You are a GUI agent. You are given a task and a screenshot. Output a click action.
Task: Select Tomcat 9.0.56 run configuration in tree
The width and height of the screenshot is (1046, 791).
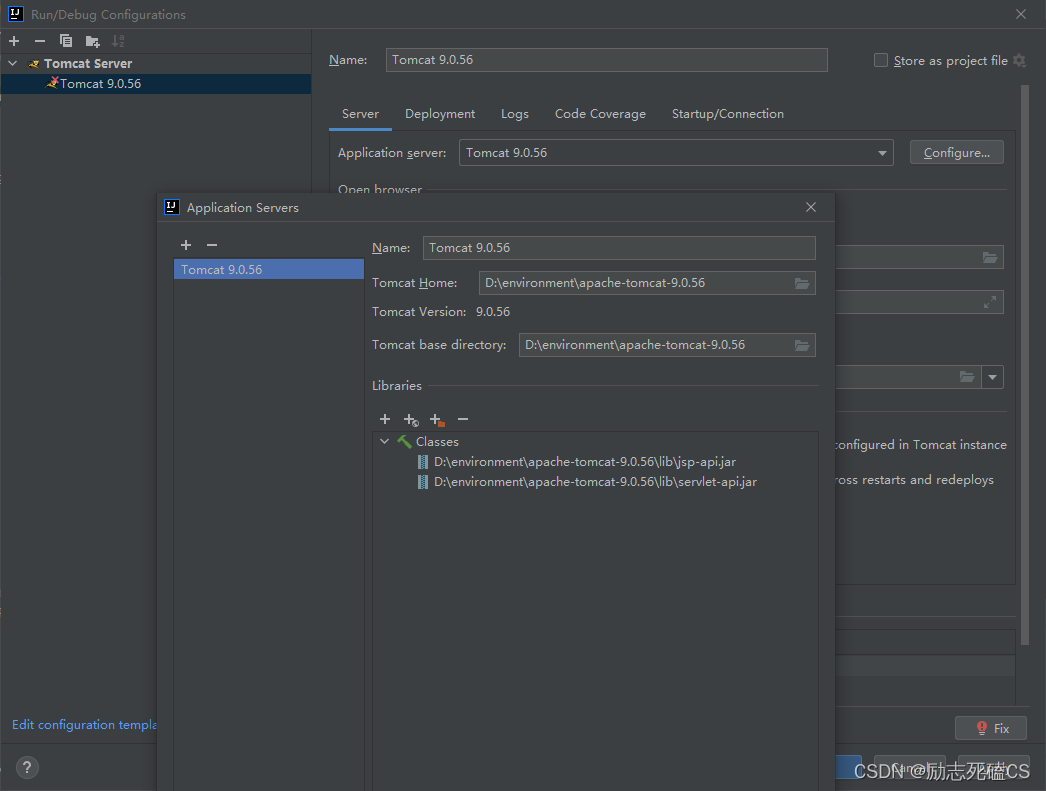pos(155,84)
